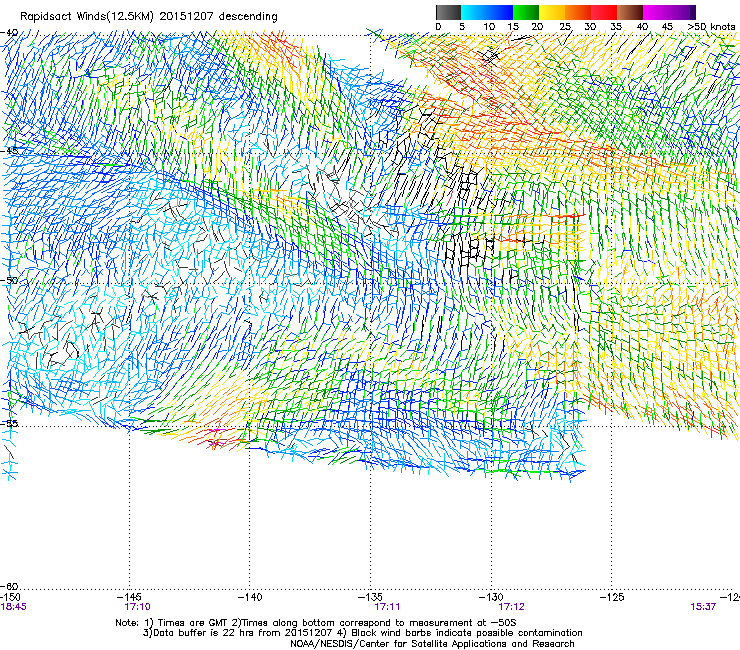The height and width of the screenshot is (650, 740).
Task: Click the 'Rapidscat Winds(12.5KM) 20151207 descending' title
Action: click(149, 17)
